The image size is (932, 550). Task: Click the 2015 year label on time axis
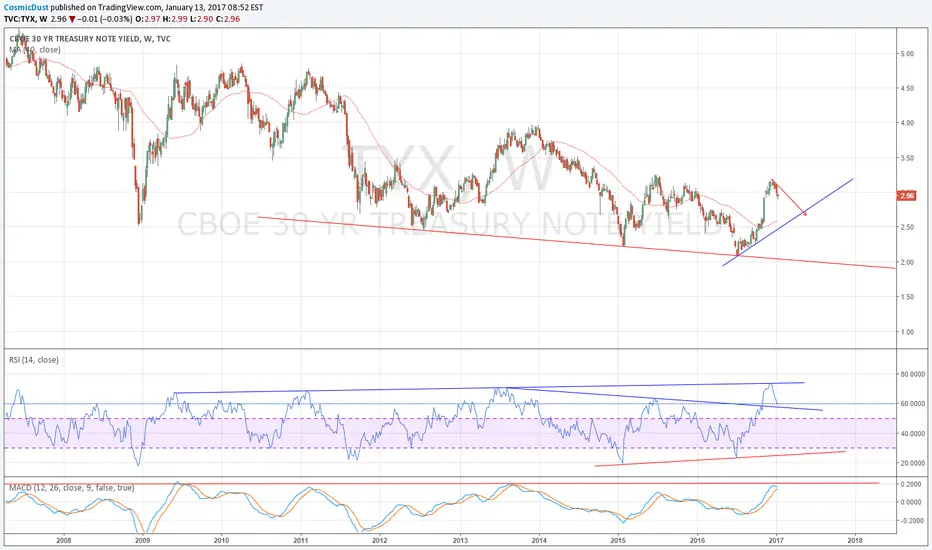tap(618, 540)
